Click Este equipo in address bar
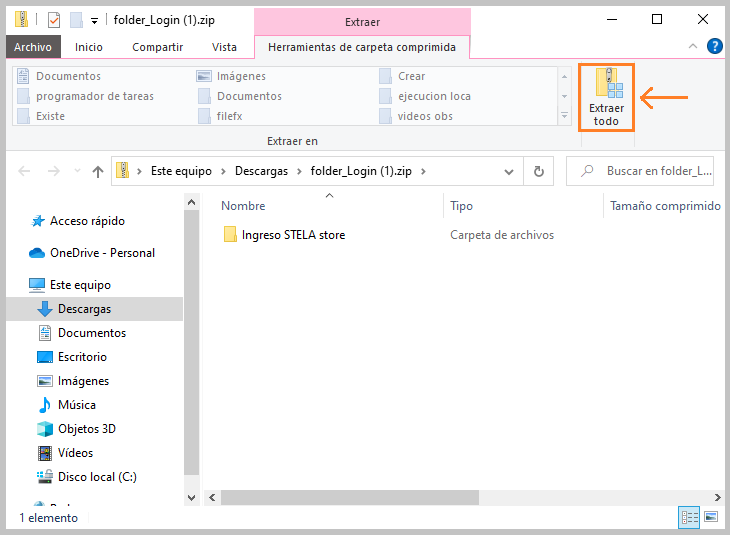 (181, 171)
